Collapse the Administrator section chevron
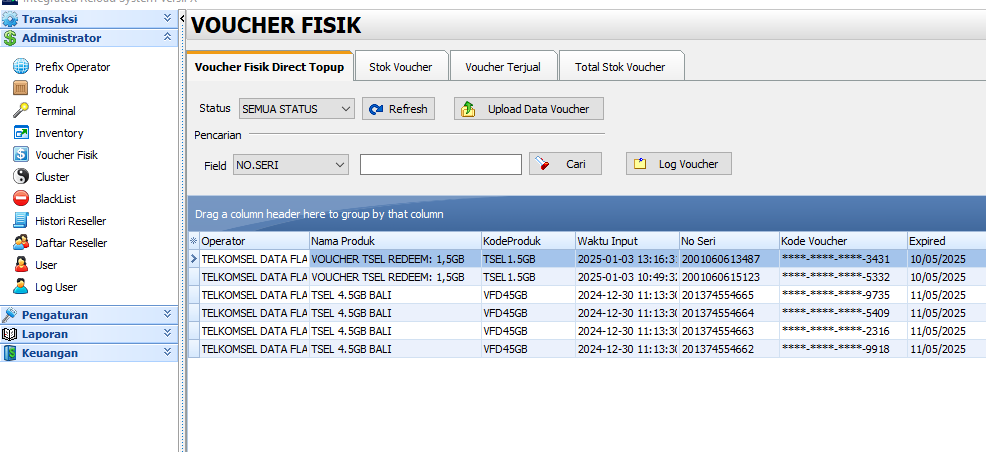This screenshot has width=986, height=452. [x=167, y=38]
